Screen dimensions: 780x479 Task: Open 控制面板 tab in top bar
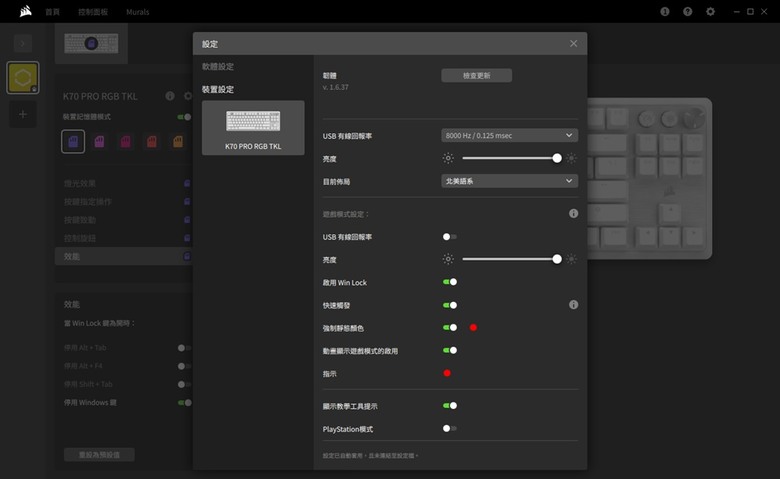click(x=93, y=12)
